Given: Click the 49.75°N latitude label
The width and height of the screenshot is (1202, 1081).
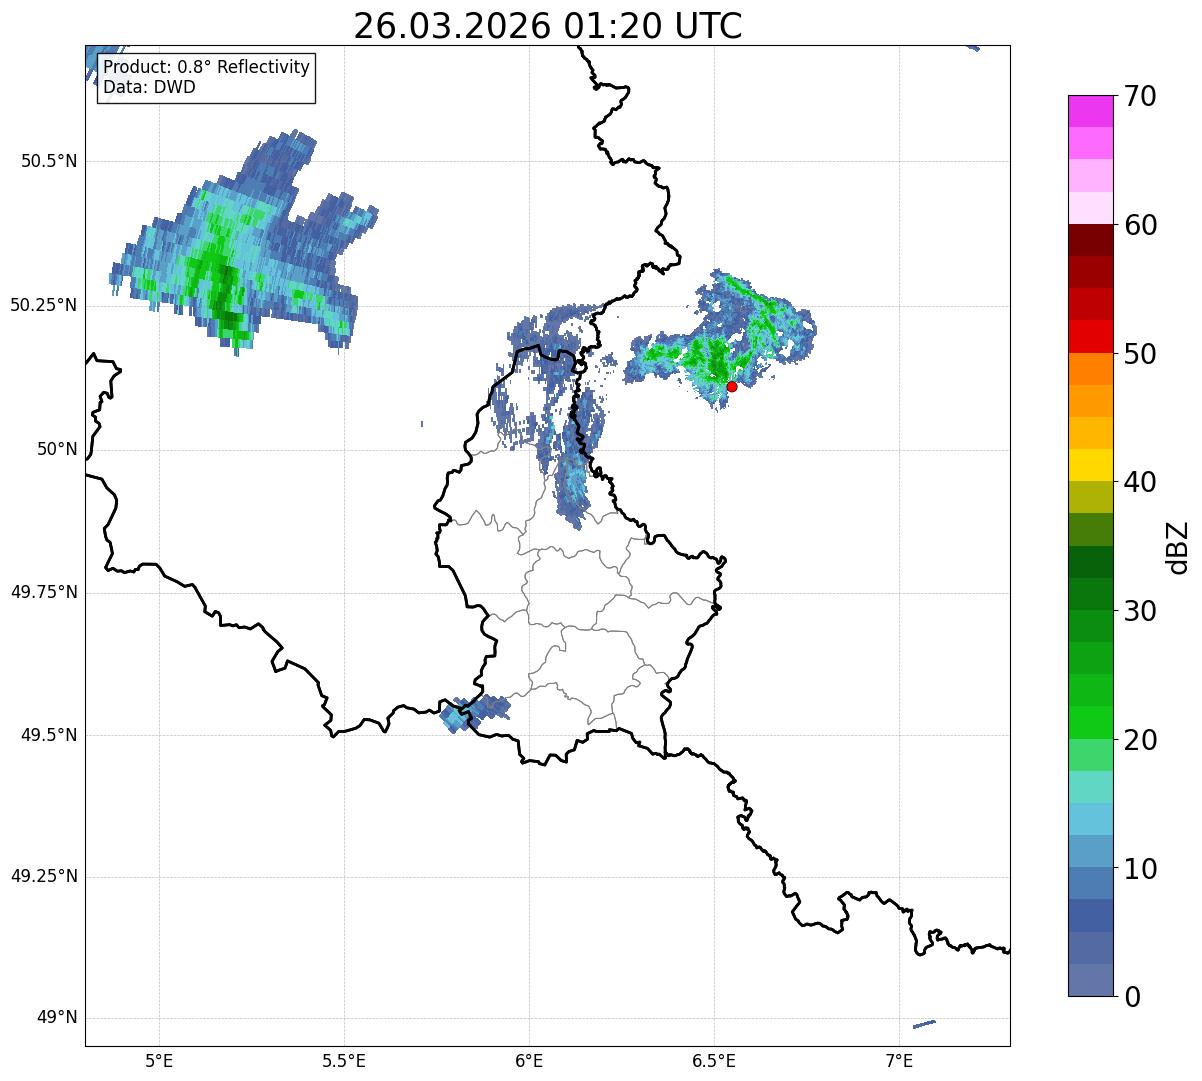Looking at the screenshot, I should click(43, 592).
